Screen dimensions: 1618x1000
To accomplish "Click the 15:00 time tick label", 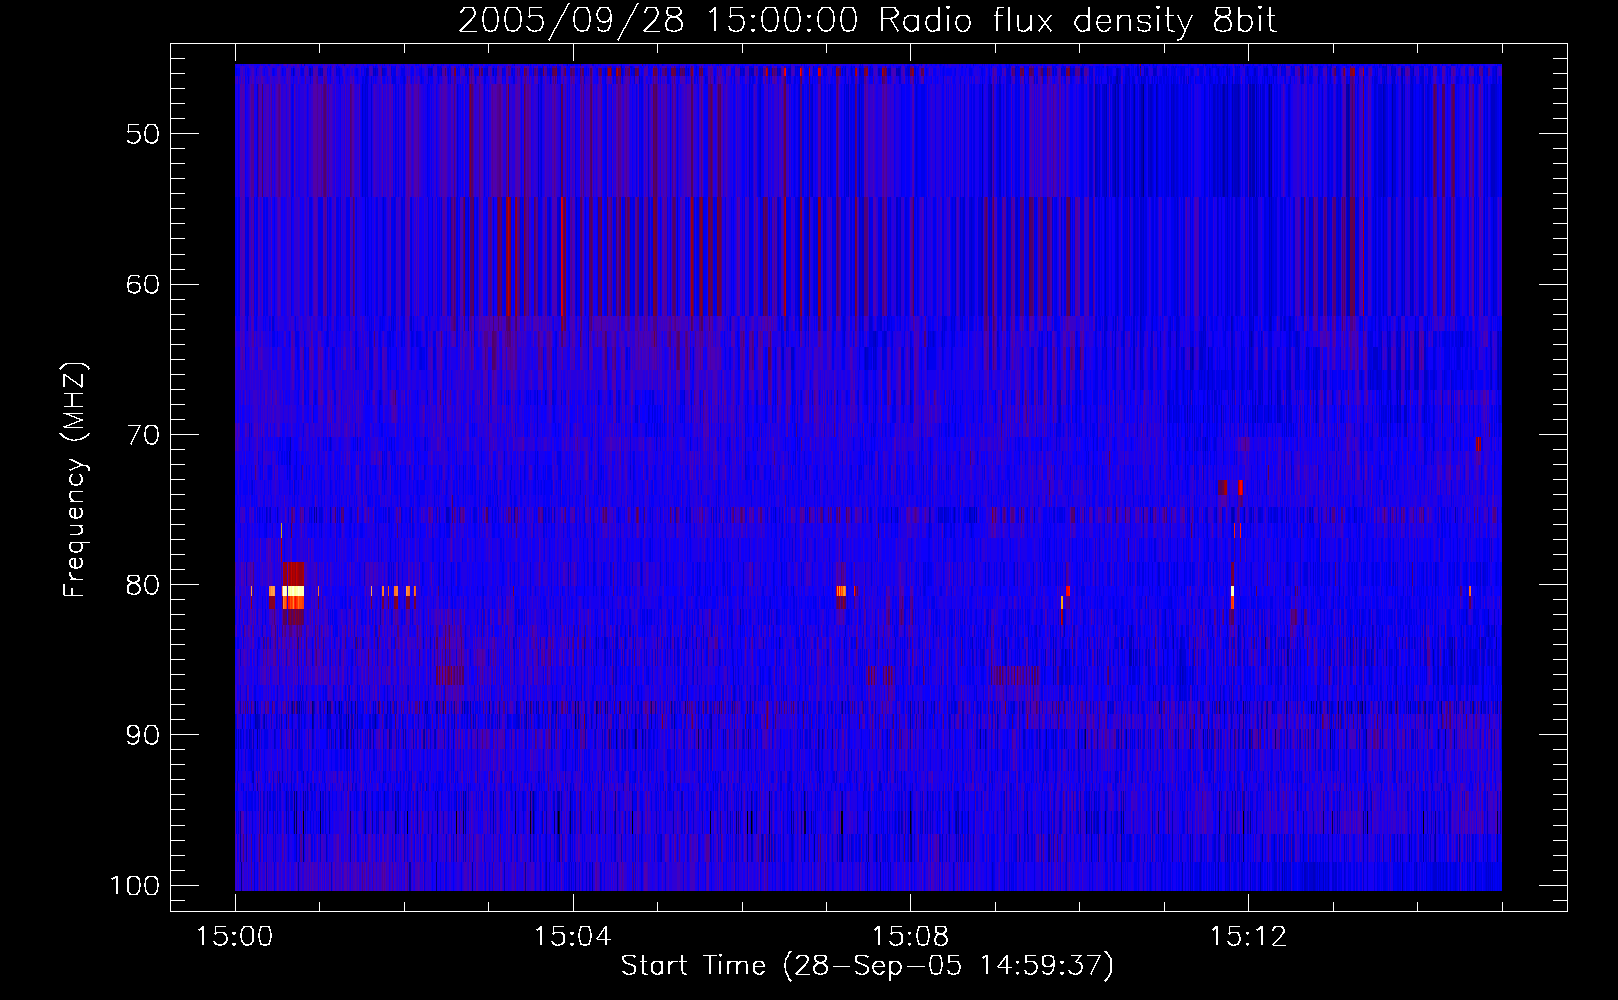I will (x=235, y=937).
